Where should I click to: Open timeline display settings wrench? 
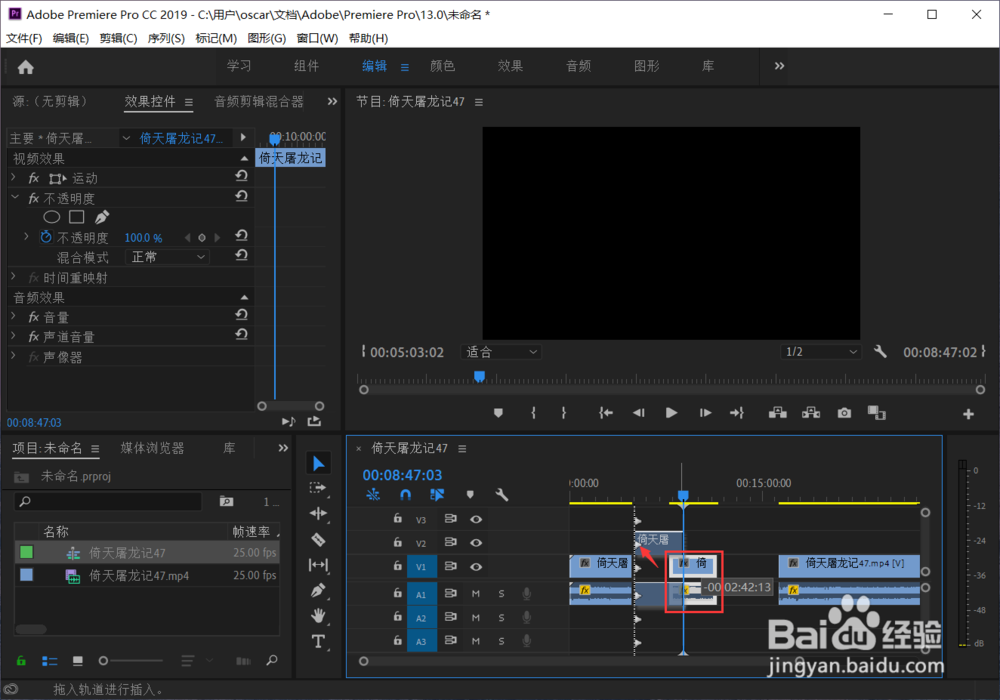tap(501, 495)
